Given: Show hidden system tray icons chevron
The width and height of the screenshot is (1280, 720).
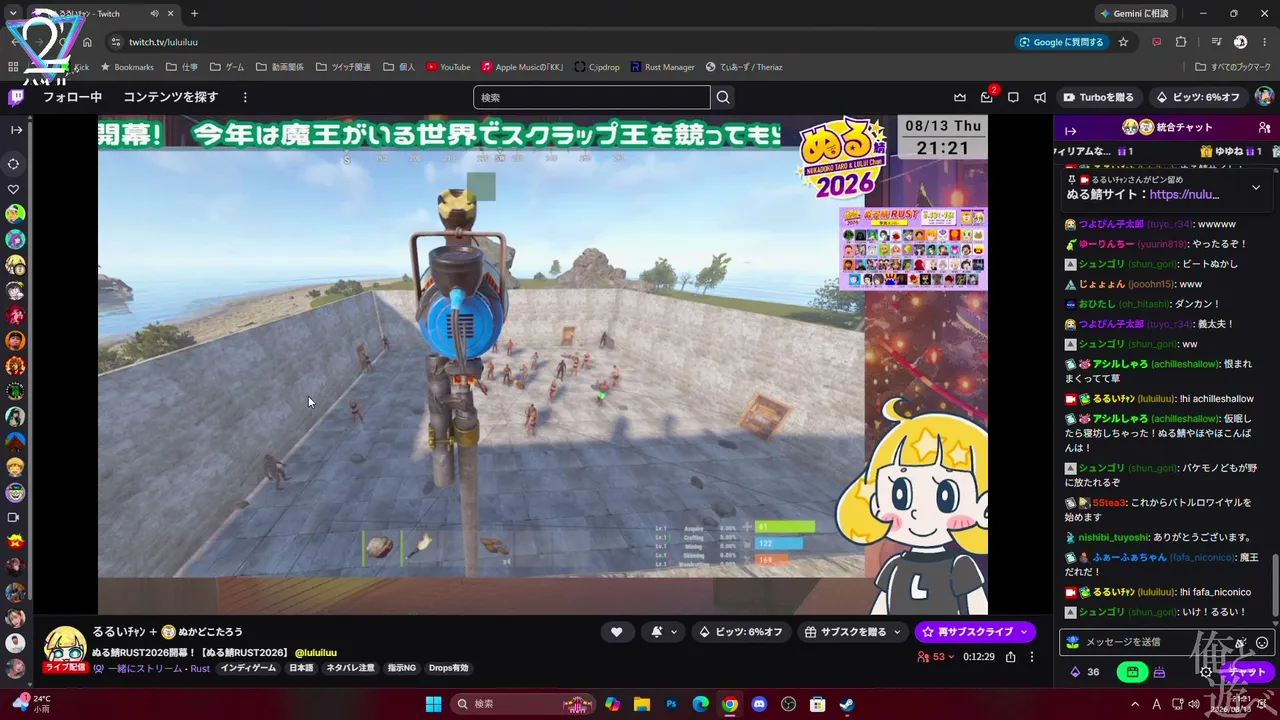Looking at the screenshot, I should tap(1137, 704).
